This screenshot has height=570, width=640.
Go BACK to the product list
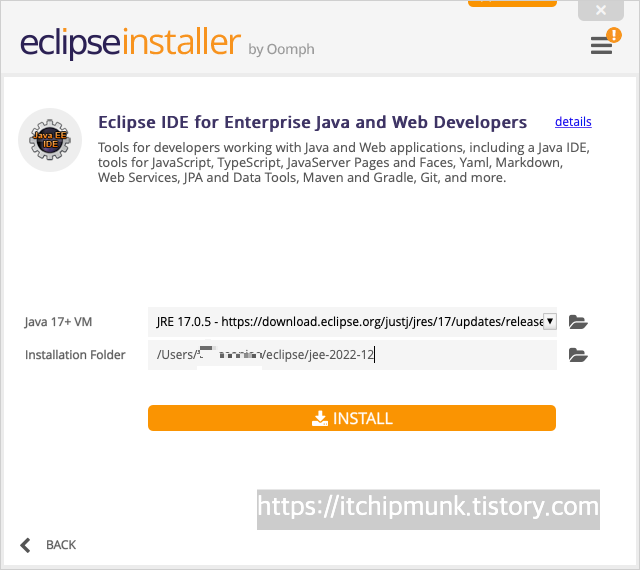coord(48,545)
